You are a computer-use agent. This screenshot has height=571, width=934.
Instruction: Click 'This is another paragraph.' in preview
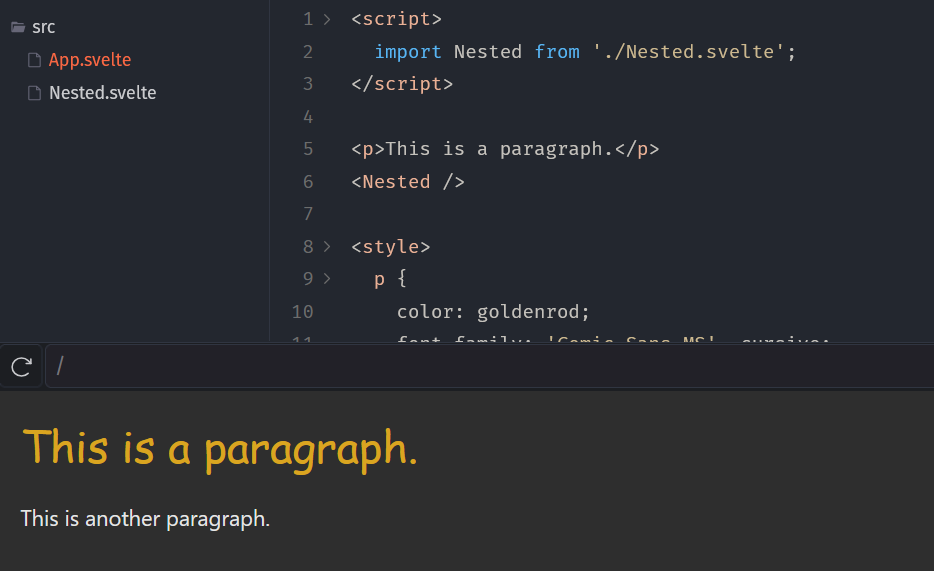pos(145,519)
